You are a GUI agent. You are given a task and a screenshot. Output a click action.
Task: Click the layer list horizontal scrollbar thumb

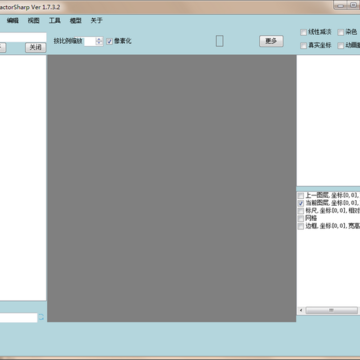click(x=331, y=310)
